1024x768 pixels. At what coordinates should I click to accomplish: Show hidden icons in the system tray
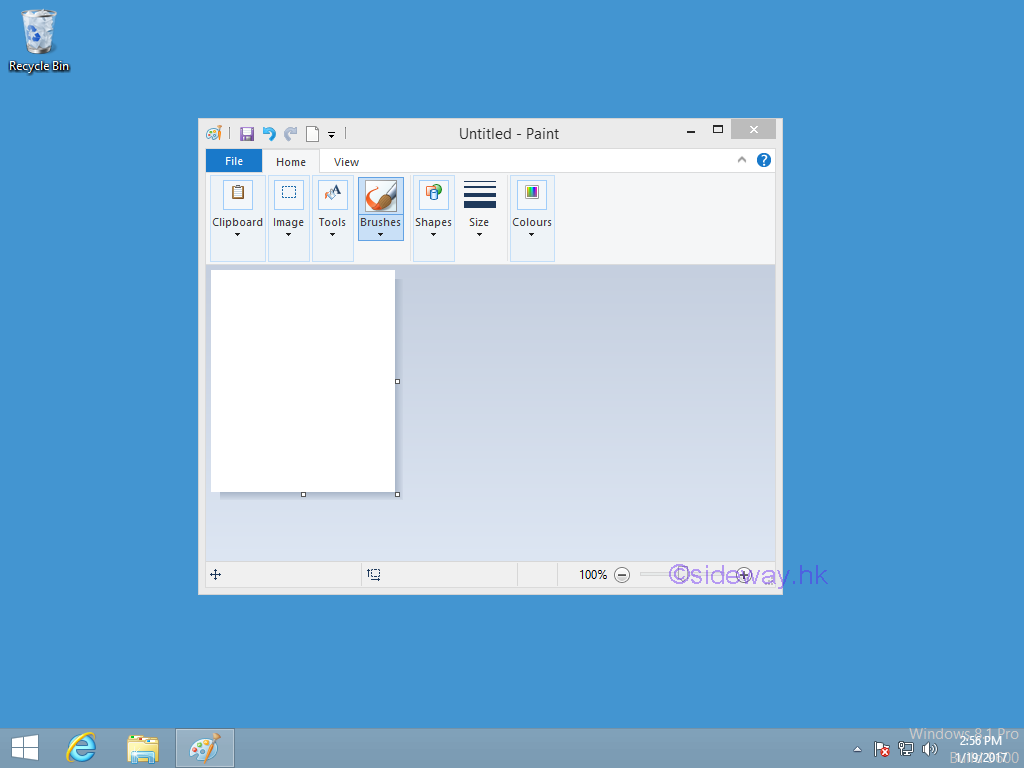[x=857, y=748]
